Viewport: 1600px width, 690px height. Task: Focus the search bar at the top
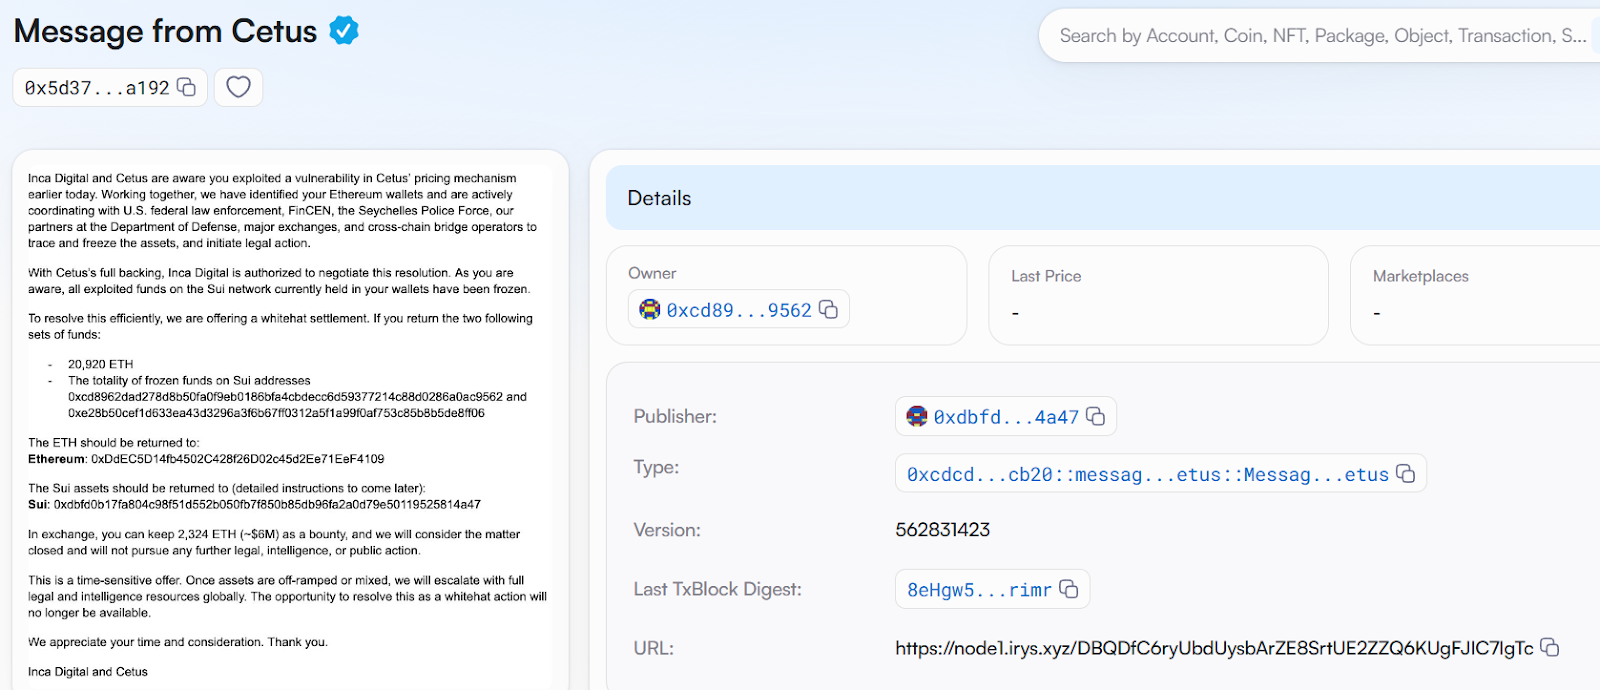[1320, 36]
